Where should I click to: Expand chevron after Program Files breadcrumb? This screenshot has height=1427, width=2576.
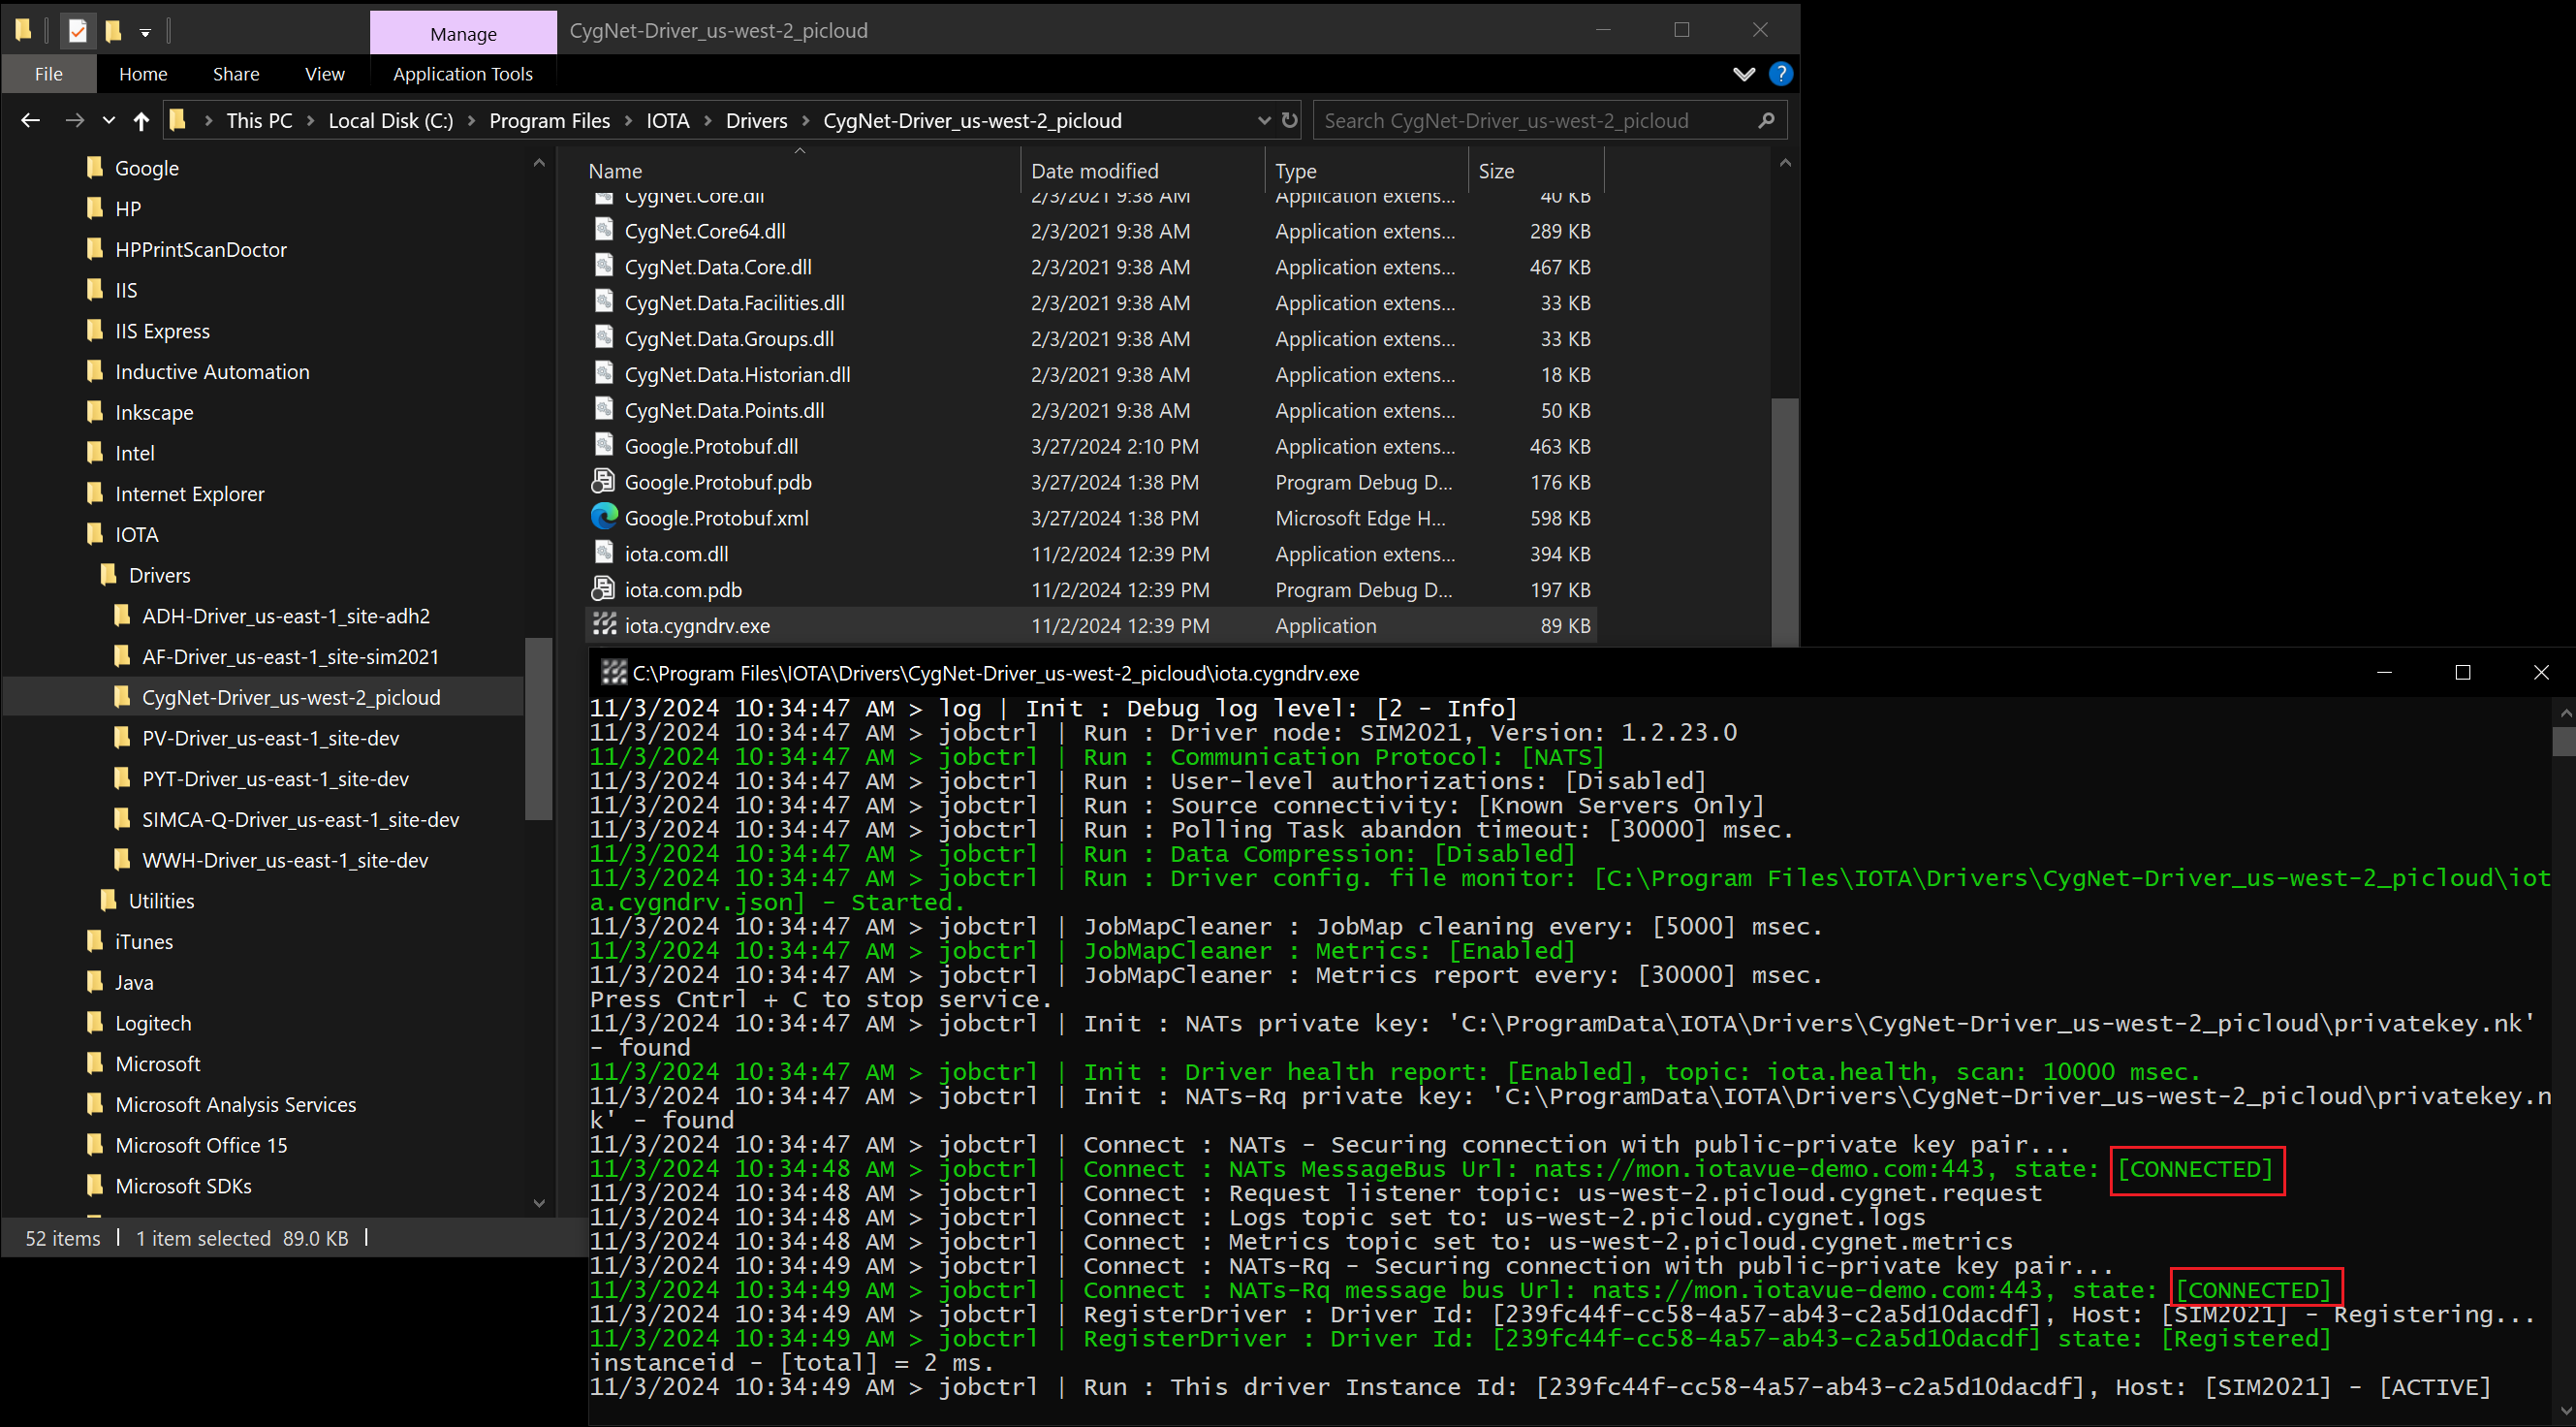(x=628, y=121)
